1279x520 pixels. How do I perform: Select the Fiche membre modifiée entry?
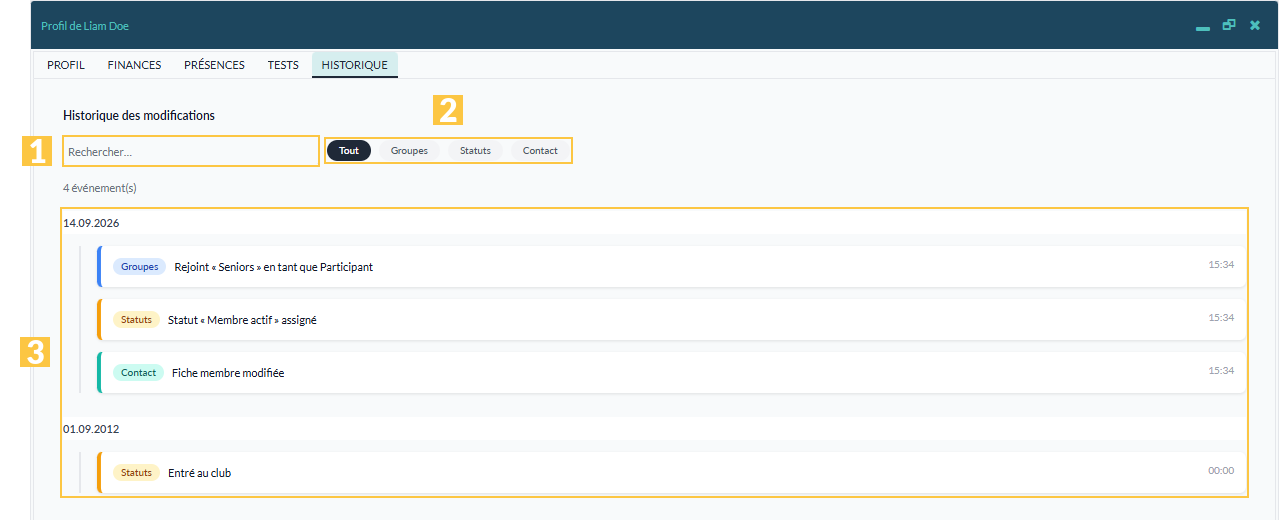(x=672, y=373)
